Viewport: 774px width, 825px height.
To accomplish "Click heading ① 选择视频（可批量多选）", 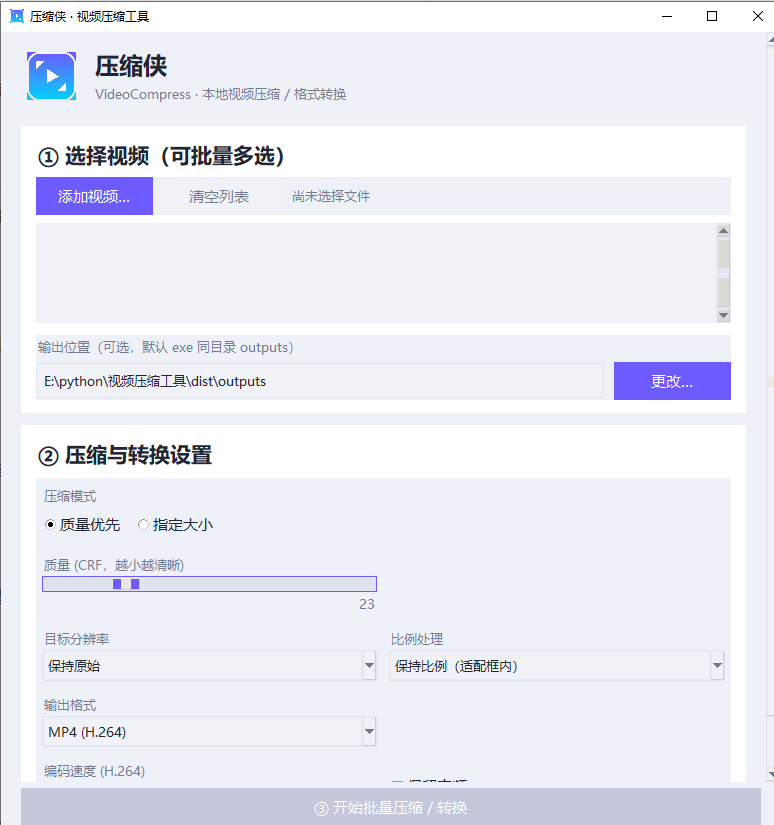I will (161, 156).
